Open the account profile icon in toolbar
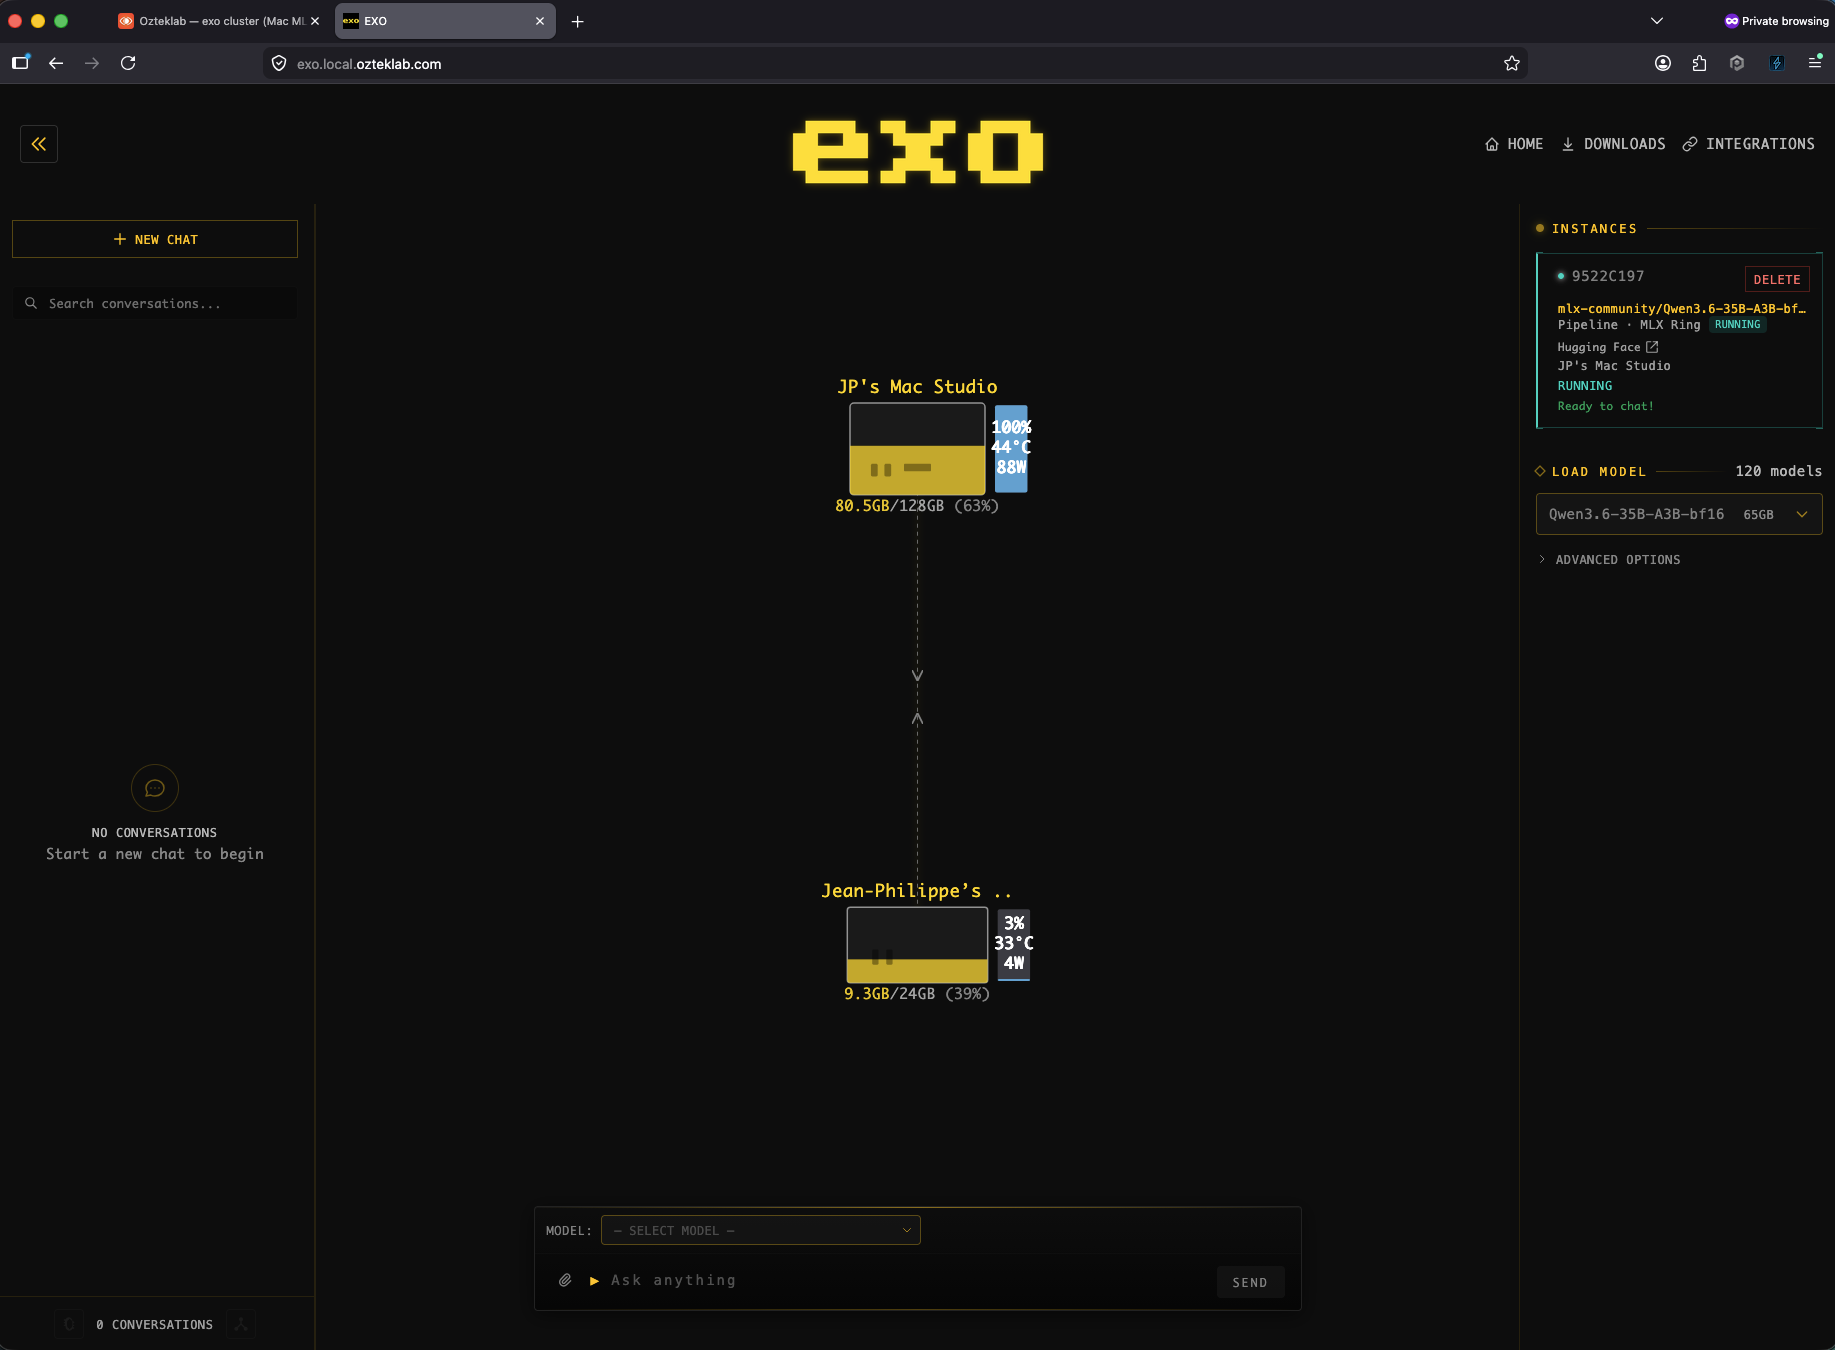 click(x=1663, y=63)
